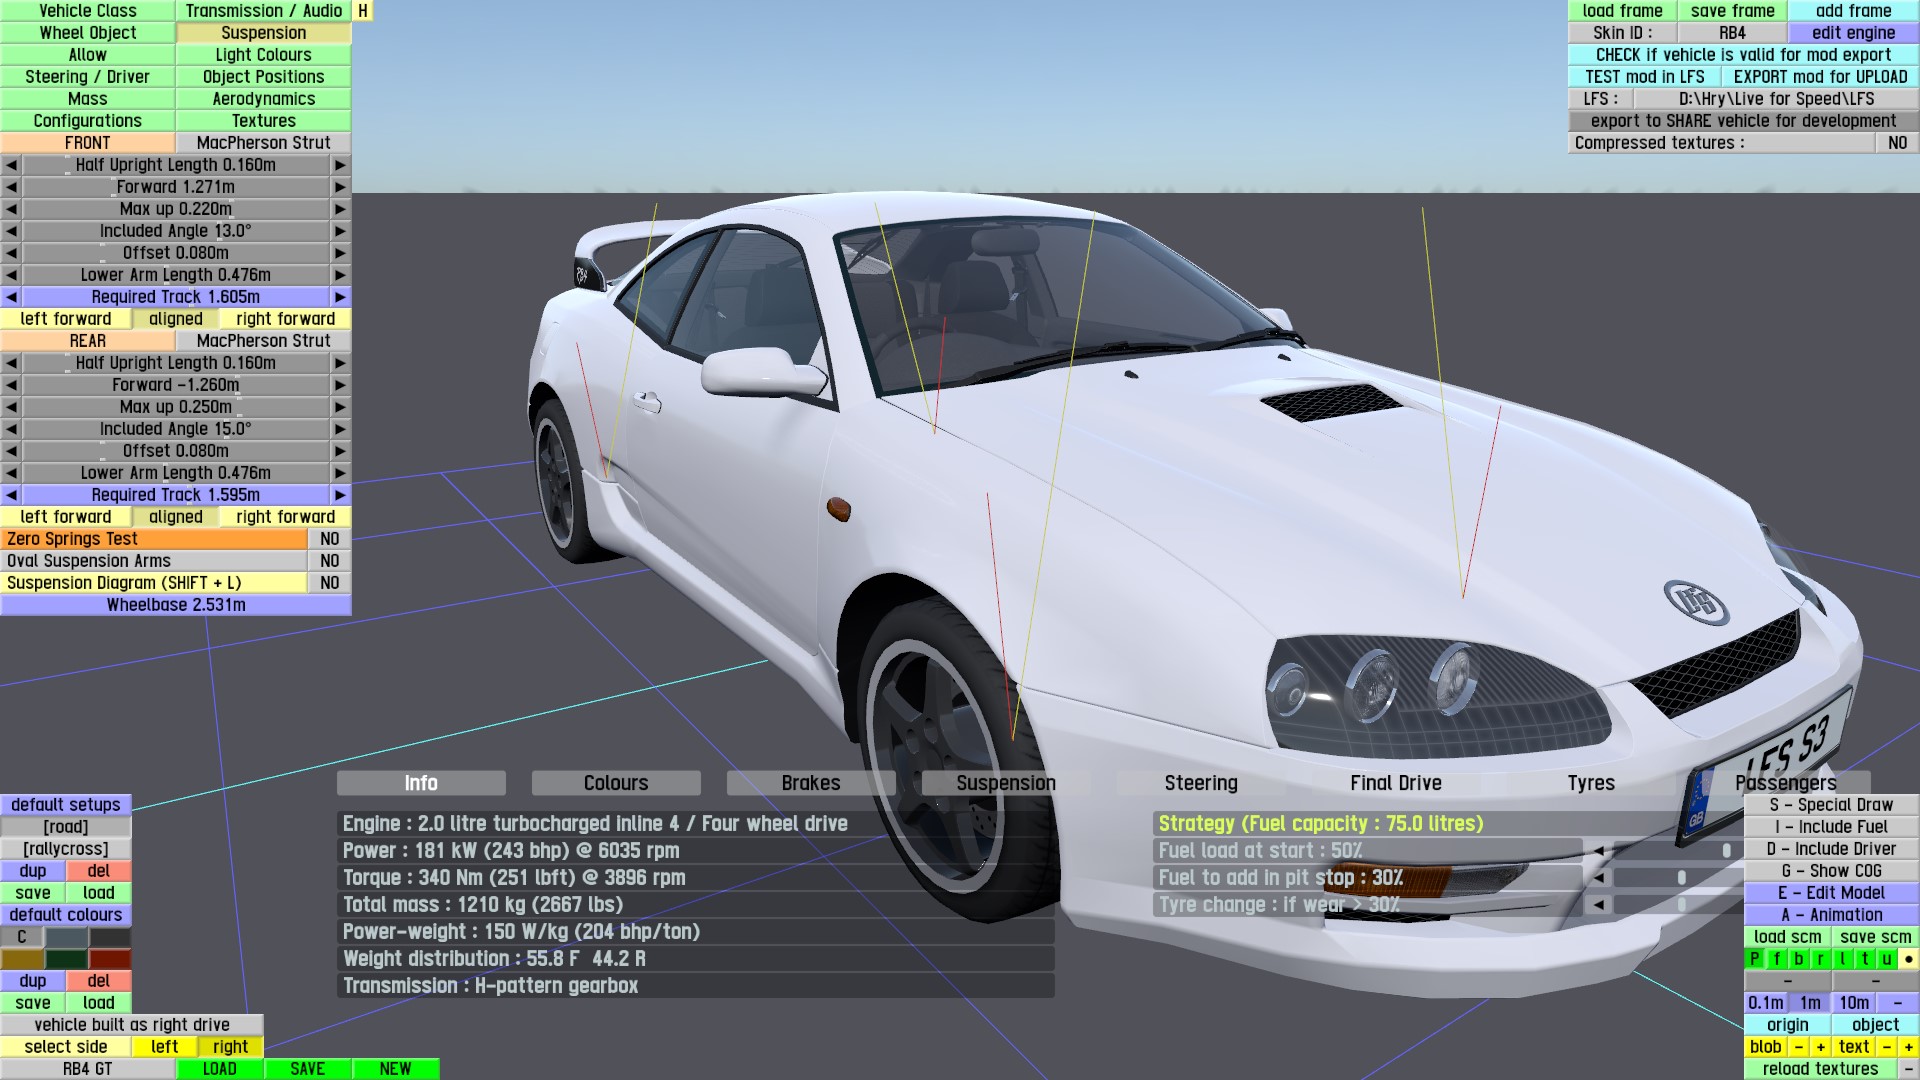Toggle Zero Springs Test NO option
This screenshot has width=1920, height=1080.
(329, 539)
